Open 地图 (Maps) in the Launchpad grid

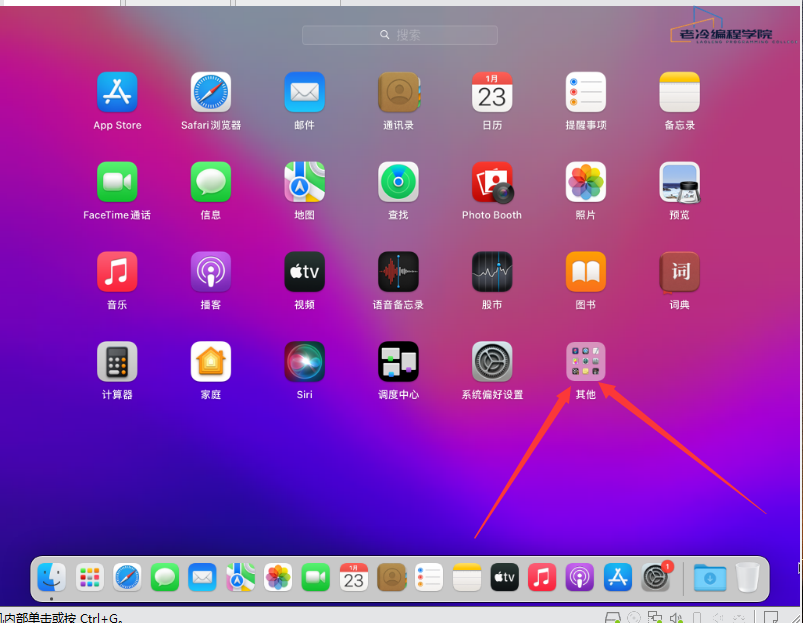pos(305,182)
